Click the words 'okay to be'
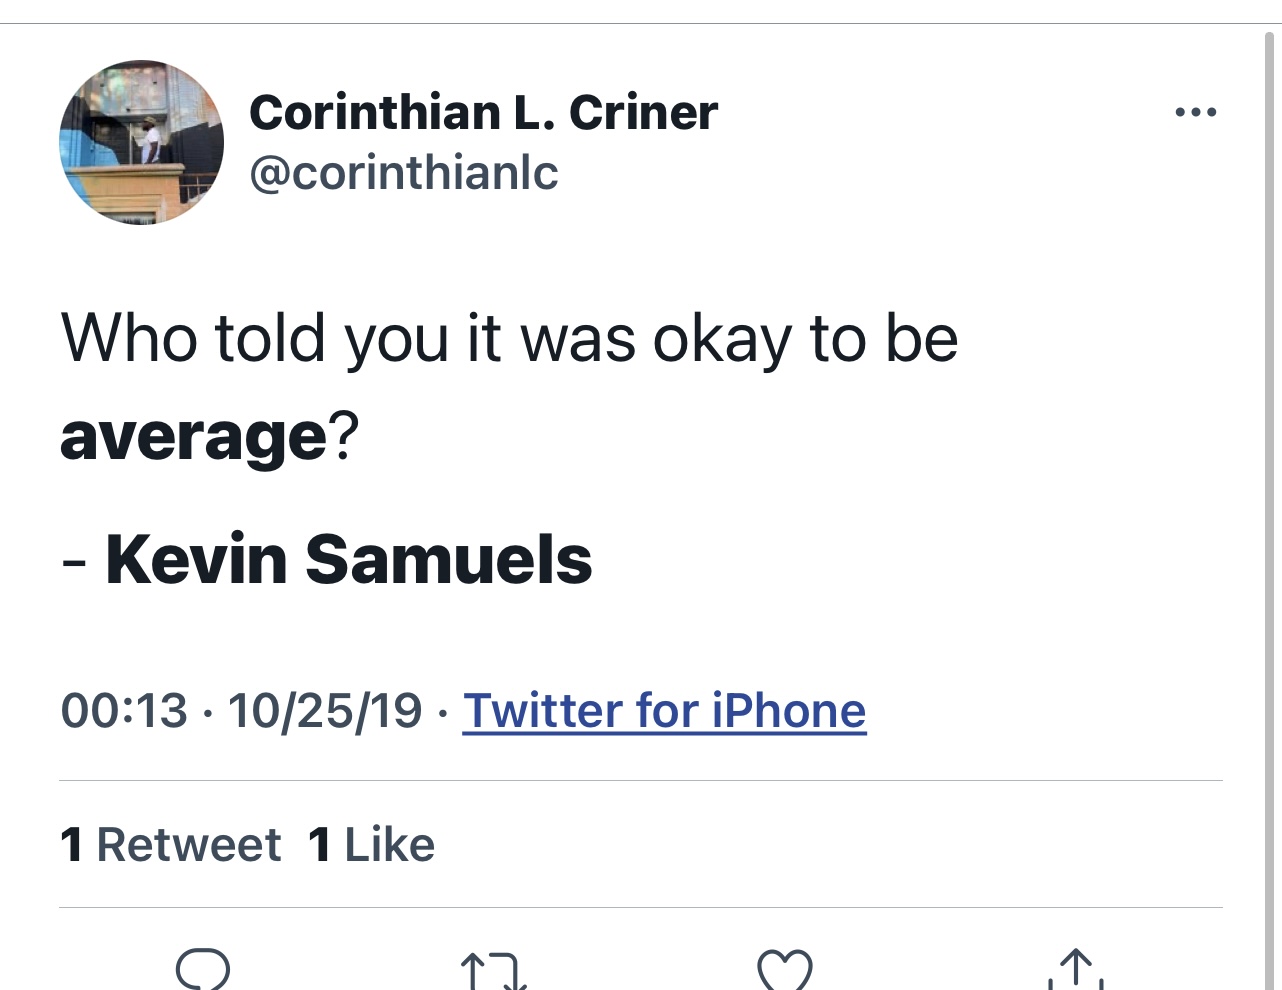1282x990 pixels. tap(805, 338)
